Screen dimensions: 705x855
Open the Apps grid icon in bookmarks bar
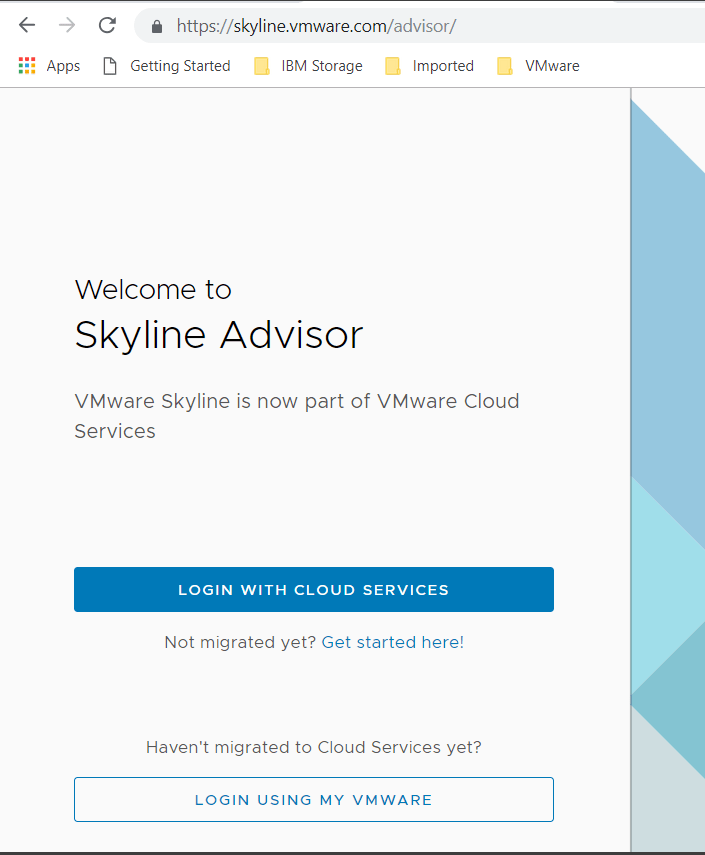coord(27,66)
